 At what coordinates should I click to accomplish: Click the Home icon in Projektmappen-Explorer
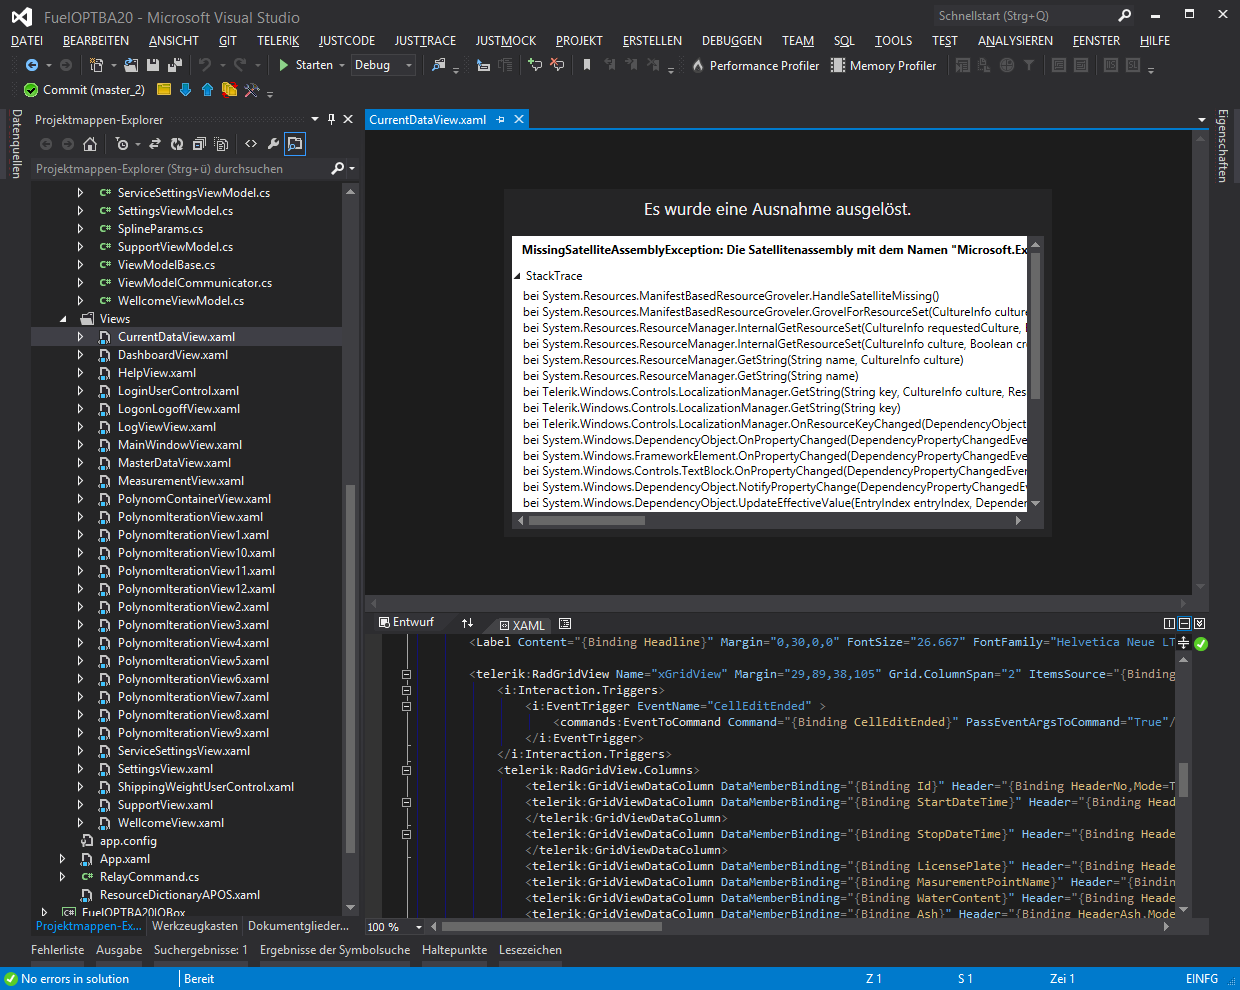[x=90, y=144]
